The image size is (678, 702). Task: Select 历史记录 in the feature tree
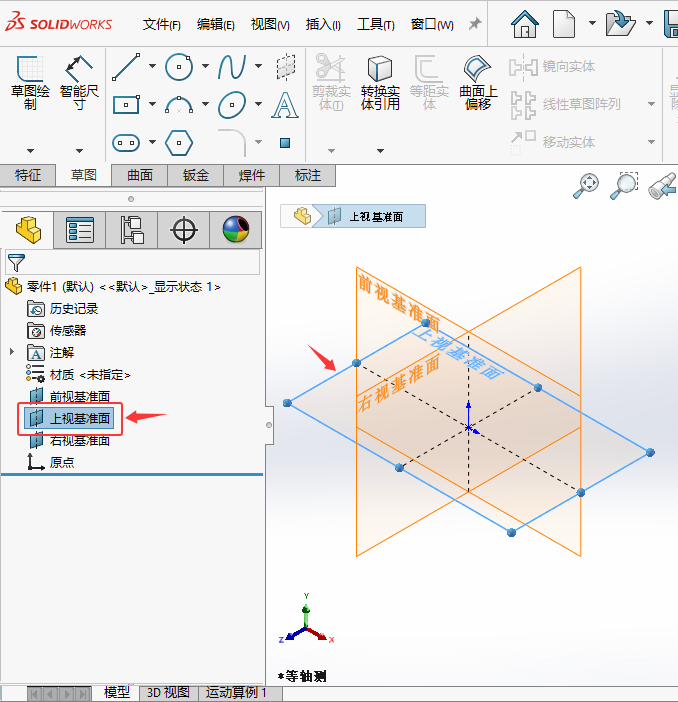pyautogui.click(x=62, y=308)
